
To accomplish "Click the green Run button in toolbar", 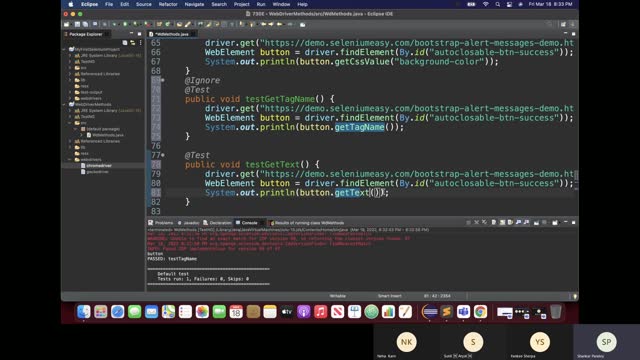I will click(x=125, y=24).
